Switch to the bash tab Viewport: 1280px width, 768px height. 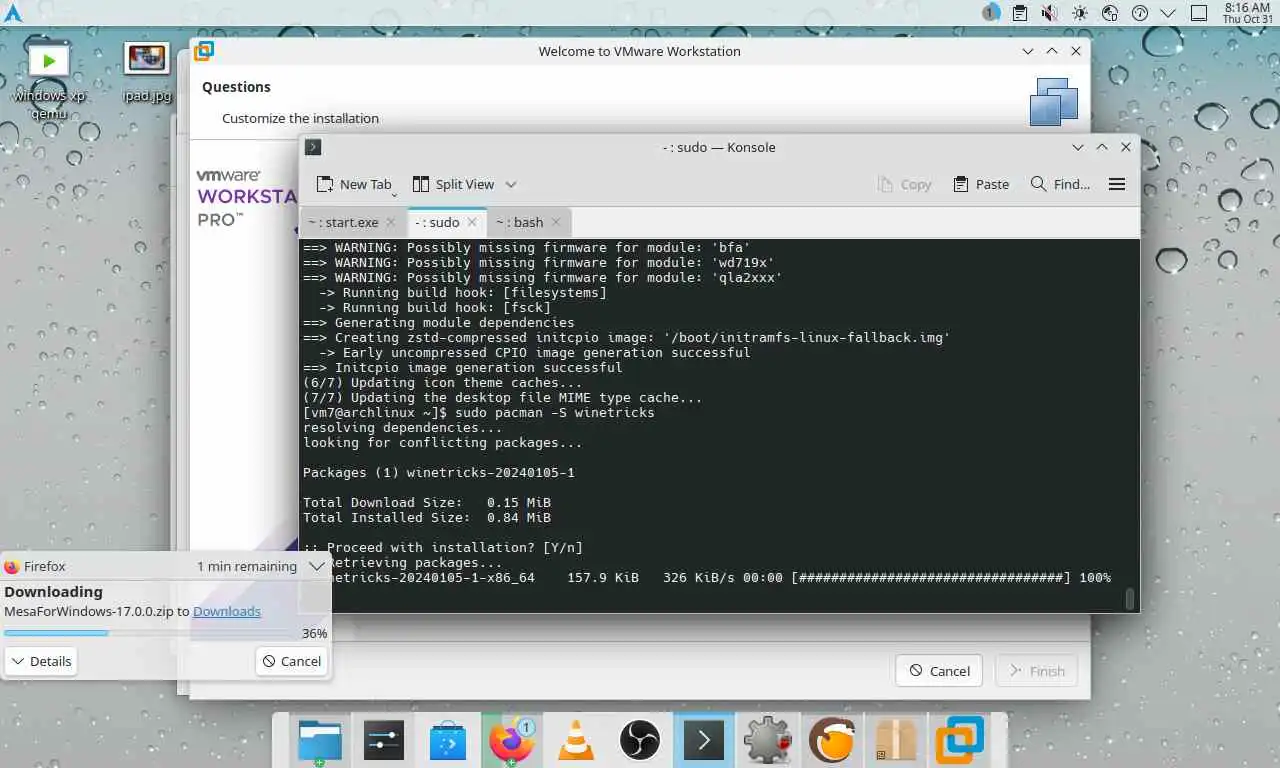519,222
